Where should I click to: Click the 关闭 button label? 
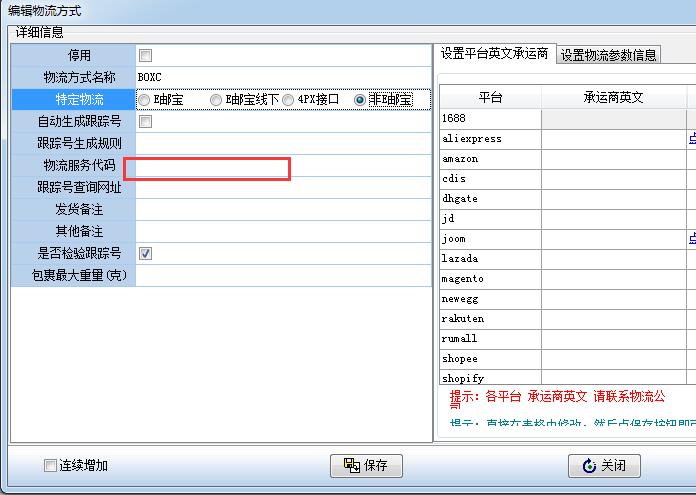[x=613, y=466]
